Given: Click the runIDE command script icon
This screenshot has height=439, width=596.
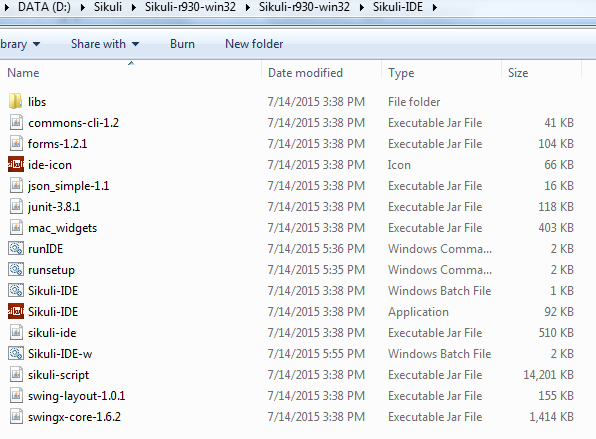Looking at the screenshot, I should (16, 248).
